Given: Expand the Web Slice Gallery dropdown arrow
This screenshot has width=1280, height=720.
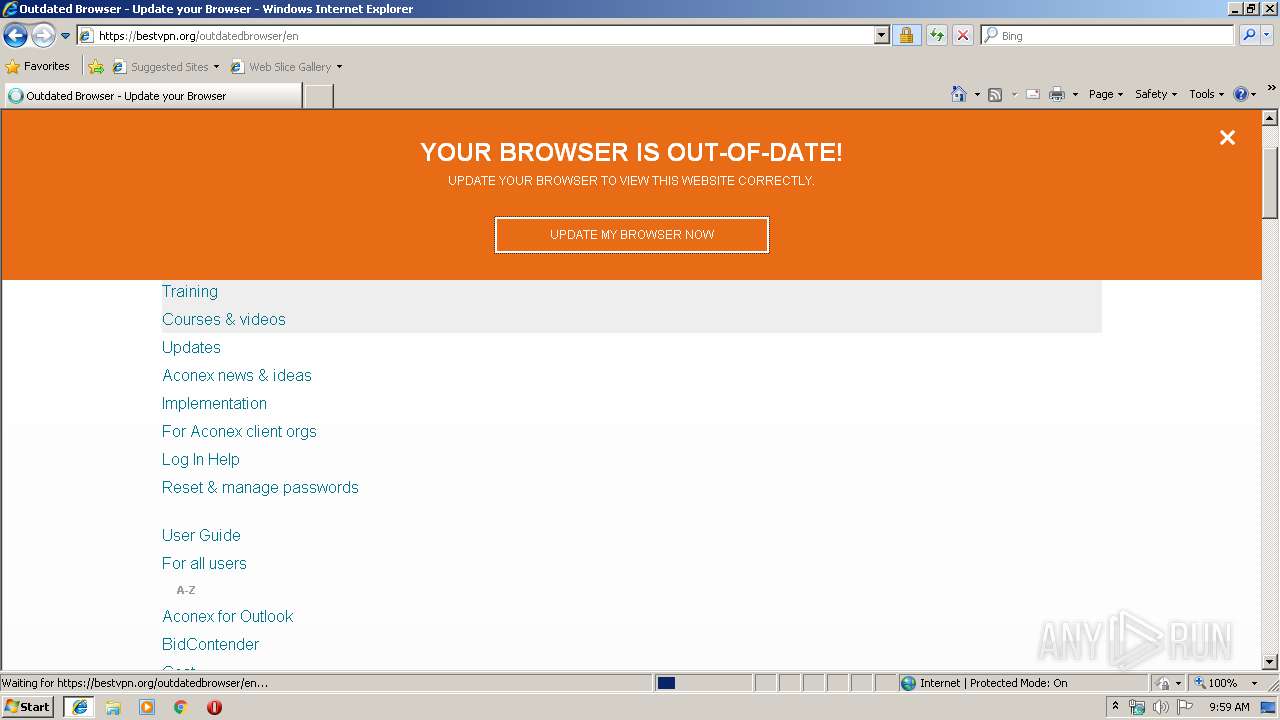Looking at the screenshot, I should pyautogui.click(x=339, y=67).
